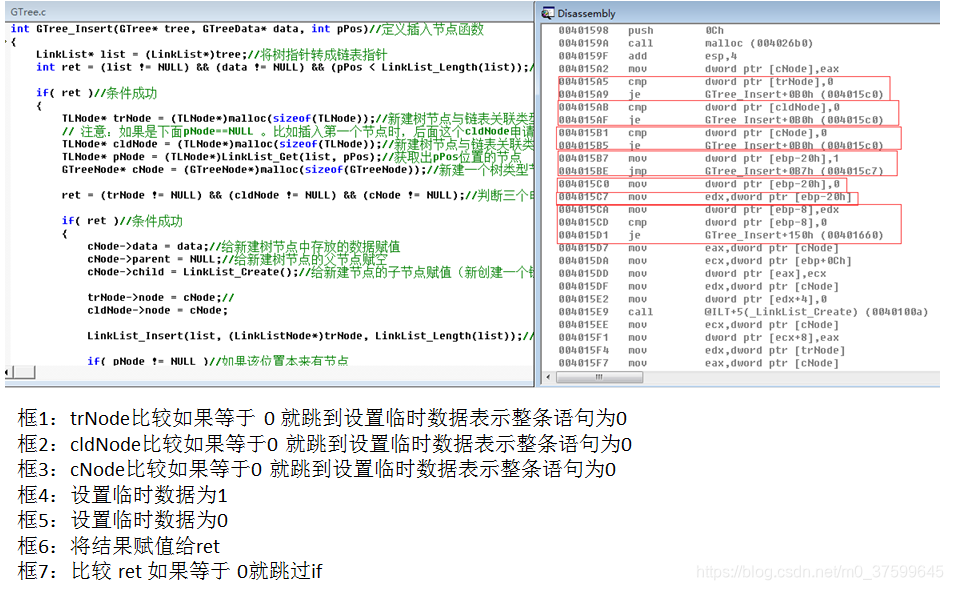The image size is (953, 590).
Task: Click the line 'cNode->data = data;'
Action: pos(244,246)
